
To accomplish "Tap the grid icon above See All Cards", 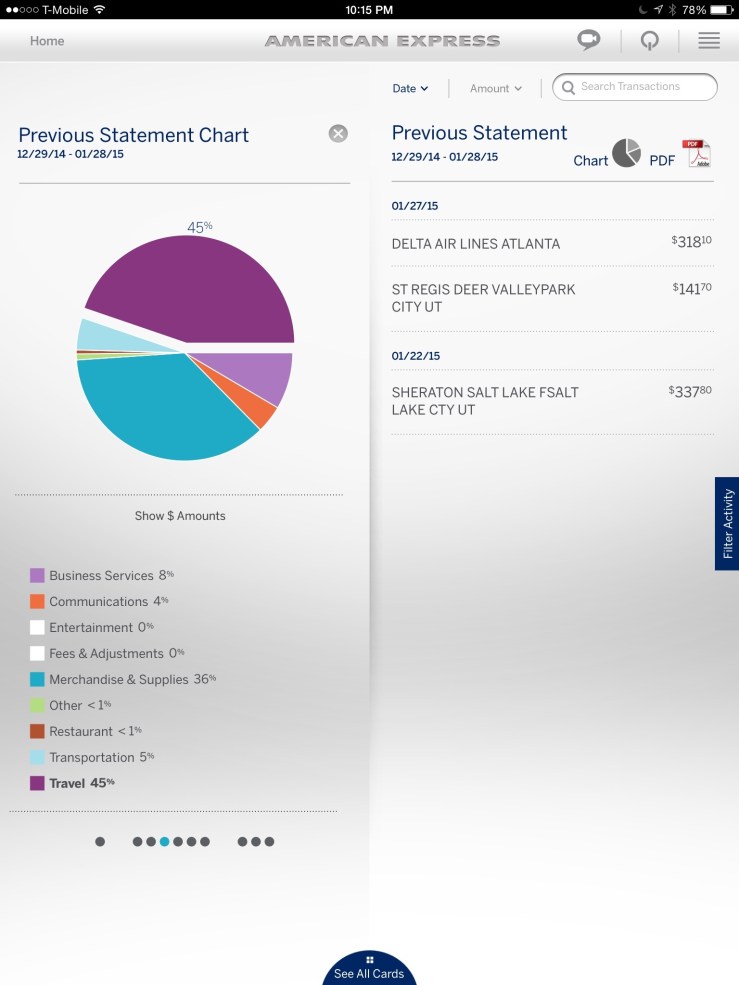I will point(369,960).
